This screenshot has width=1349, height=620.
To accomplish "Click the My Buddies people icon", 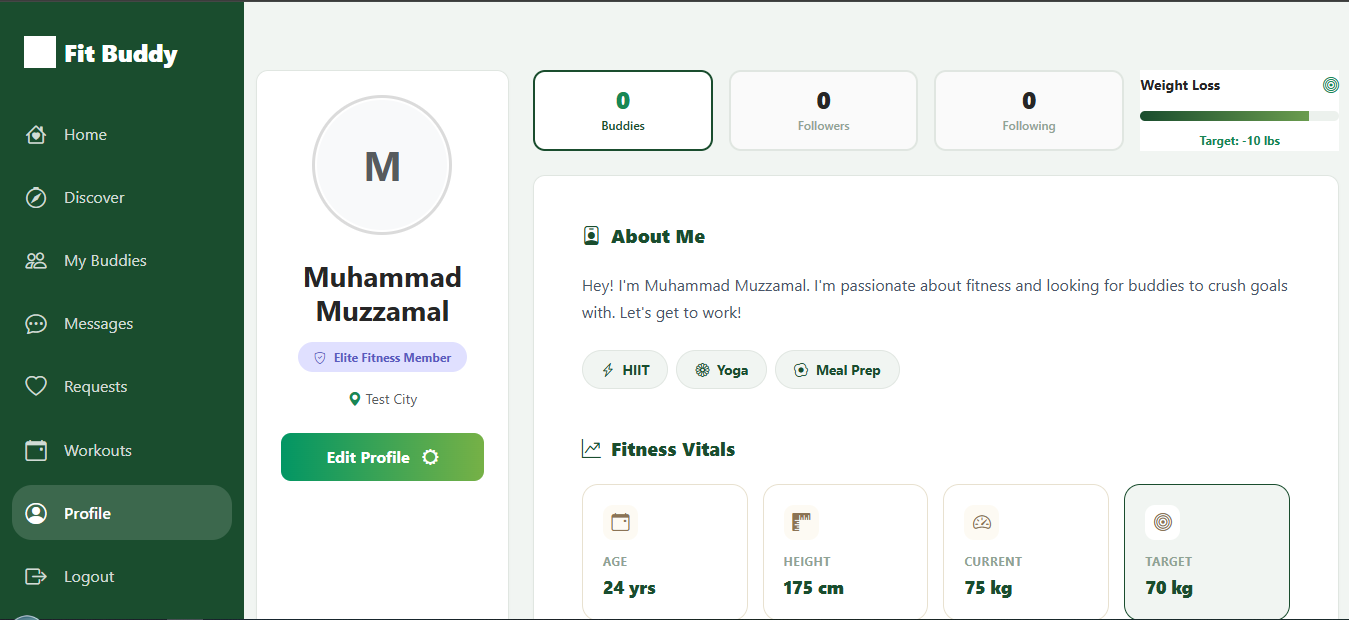I will (36, 261).
